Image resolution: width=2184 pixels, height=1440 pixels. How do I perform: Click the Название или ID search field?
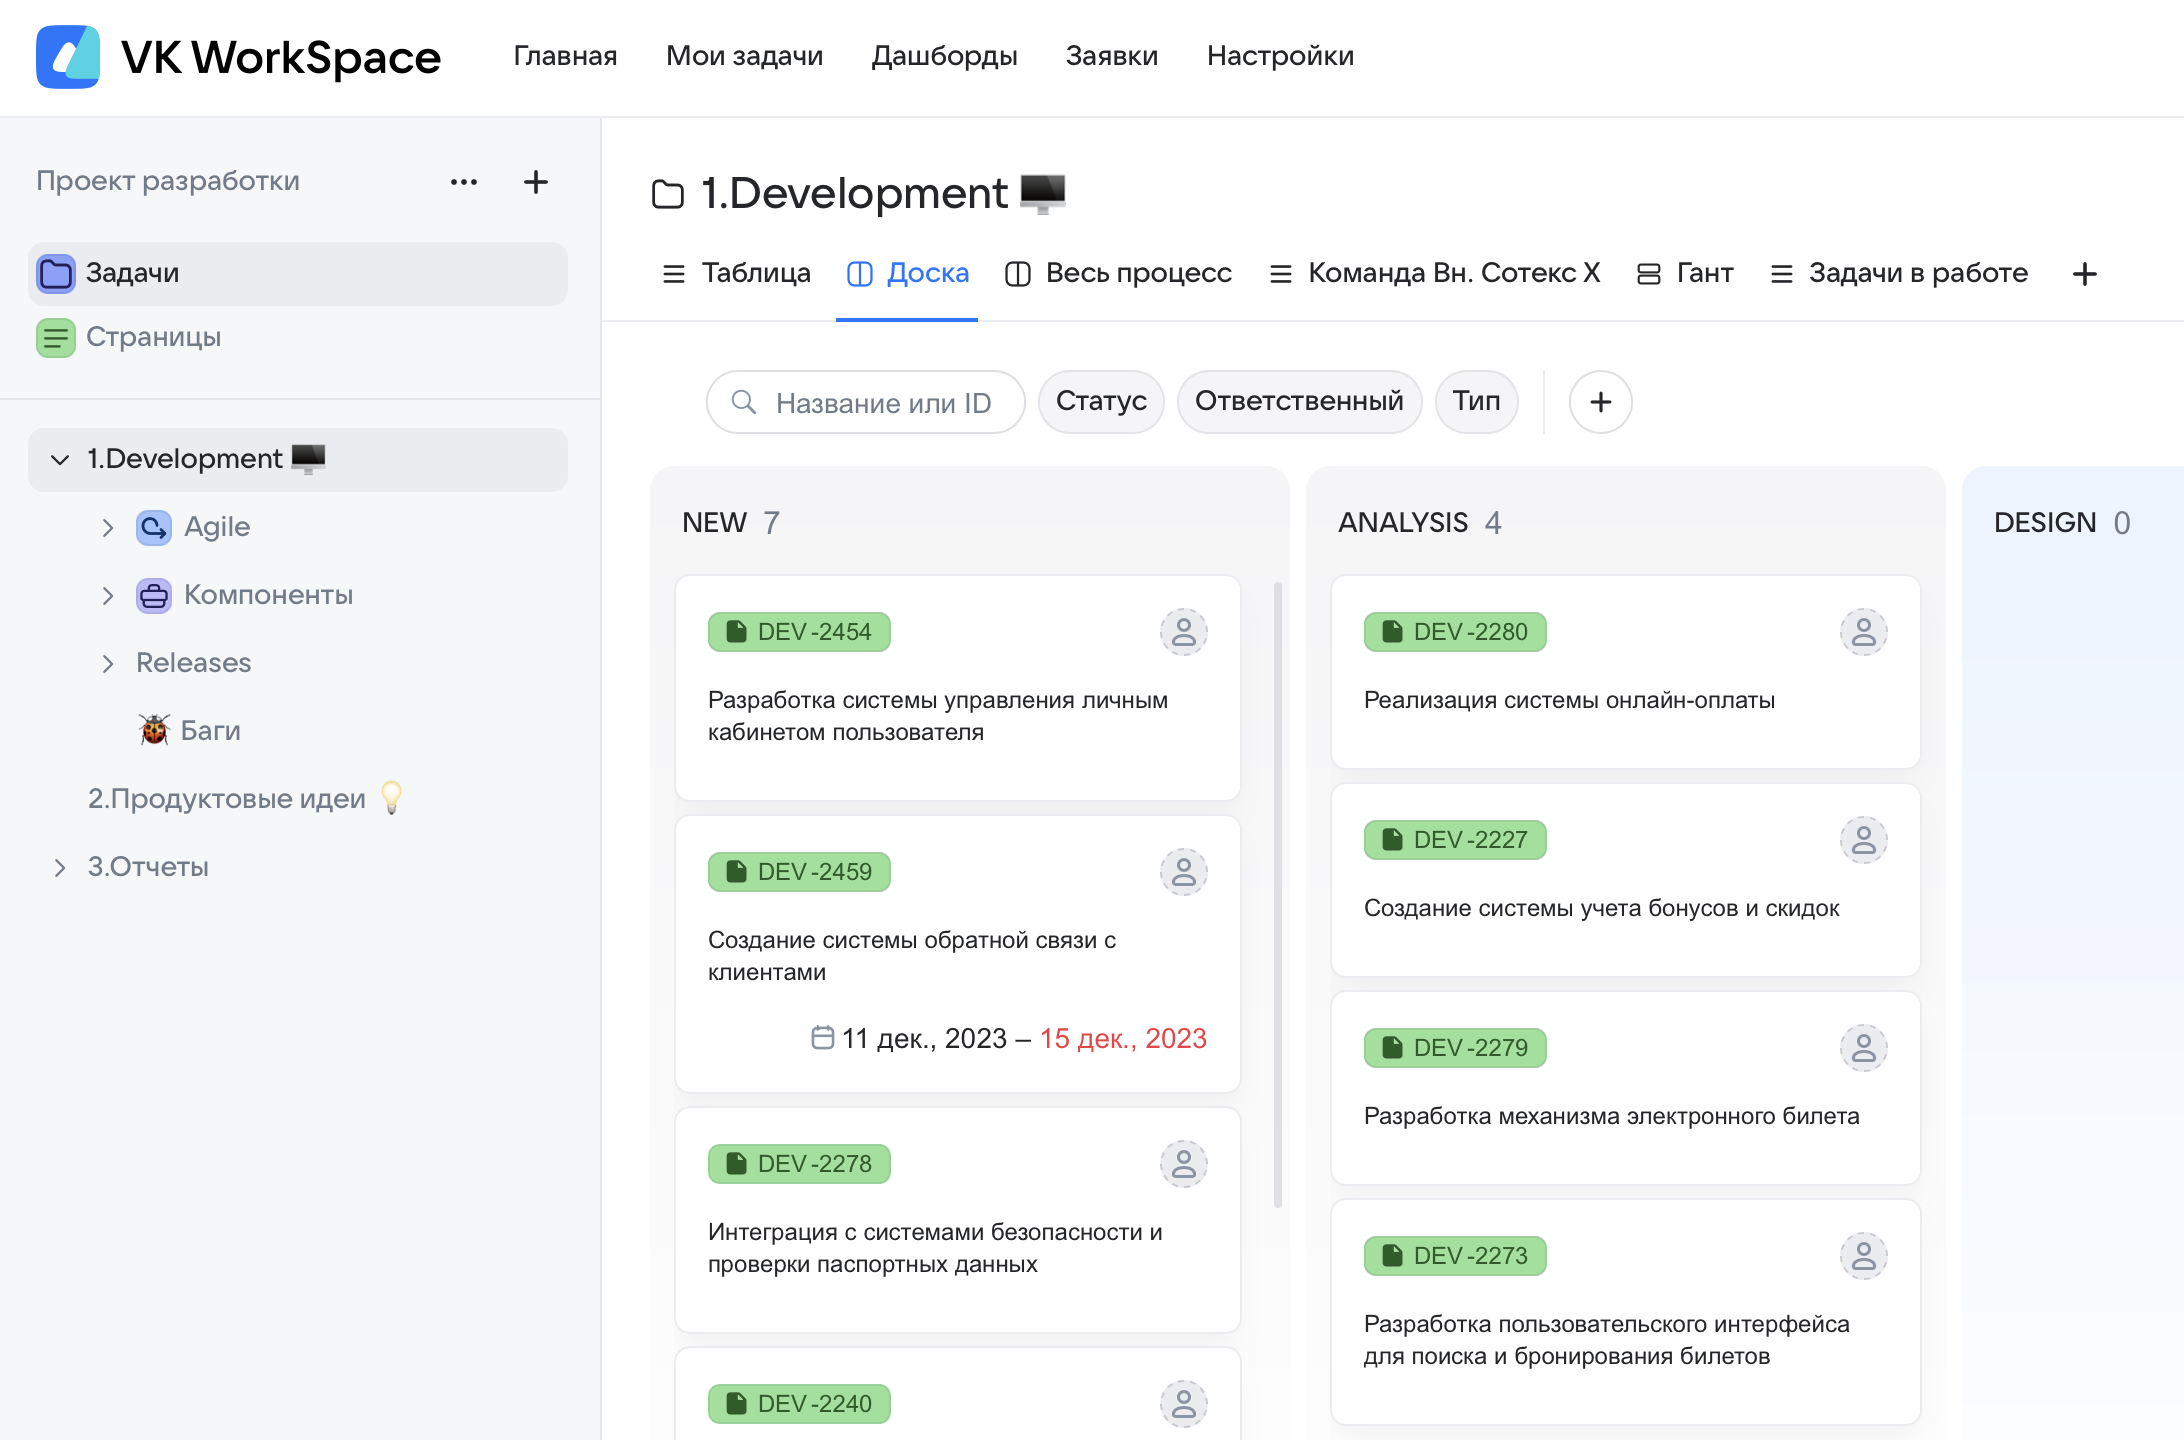pyautogui.click(x=880, y=403)
